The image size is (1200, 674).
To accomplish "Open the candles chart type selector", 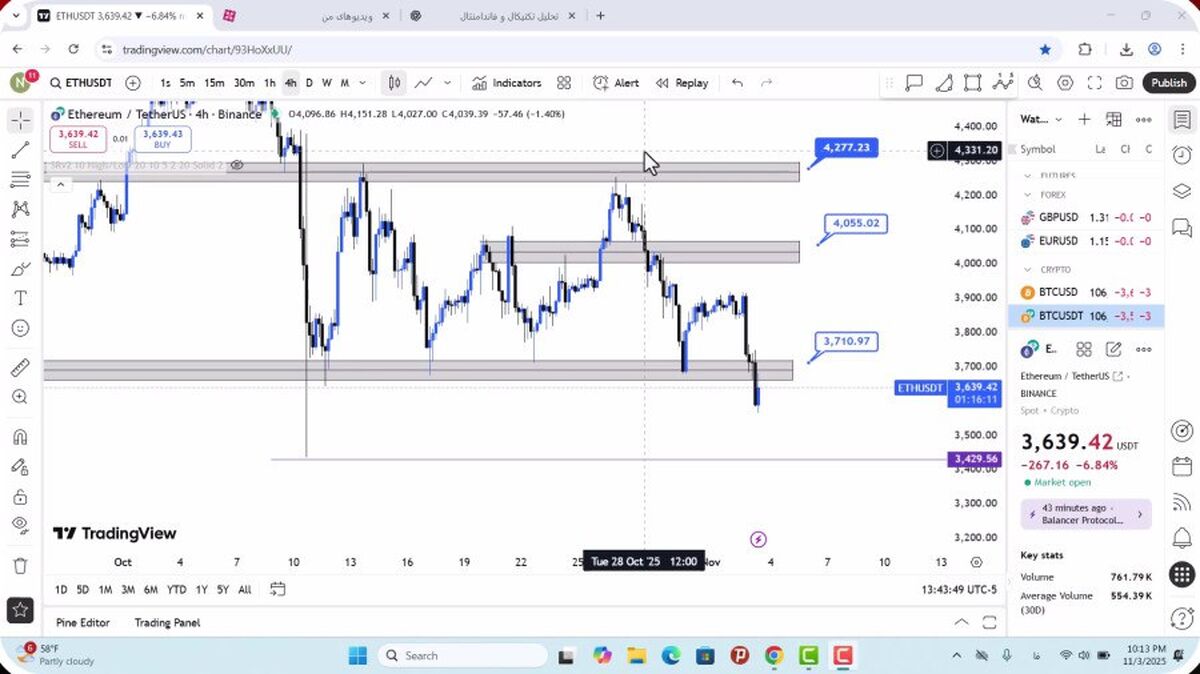I will pyautogui.click(x=395, y=83).
